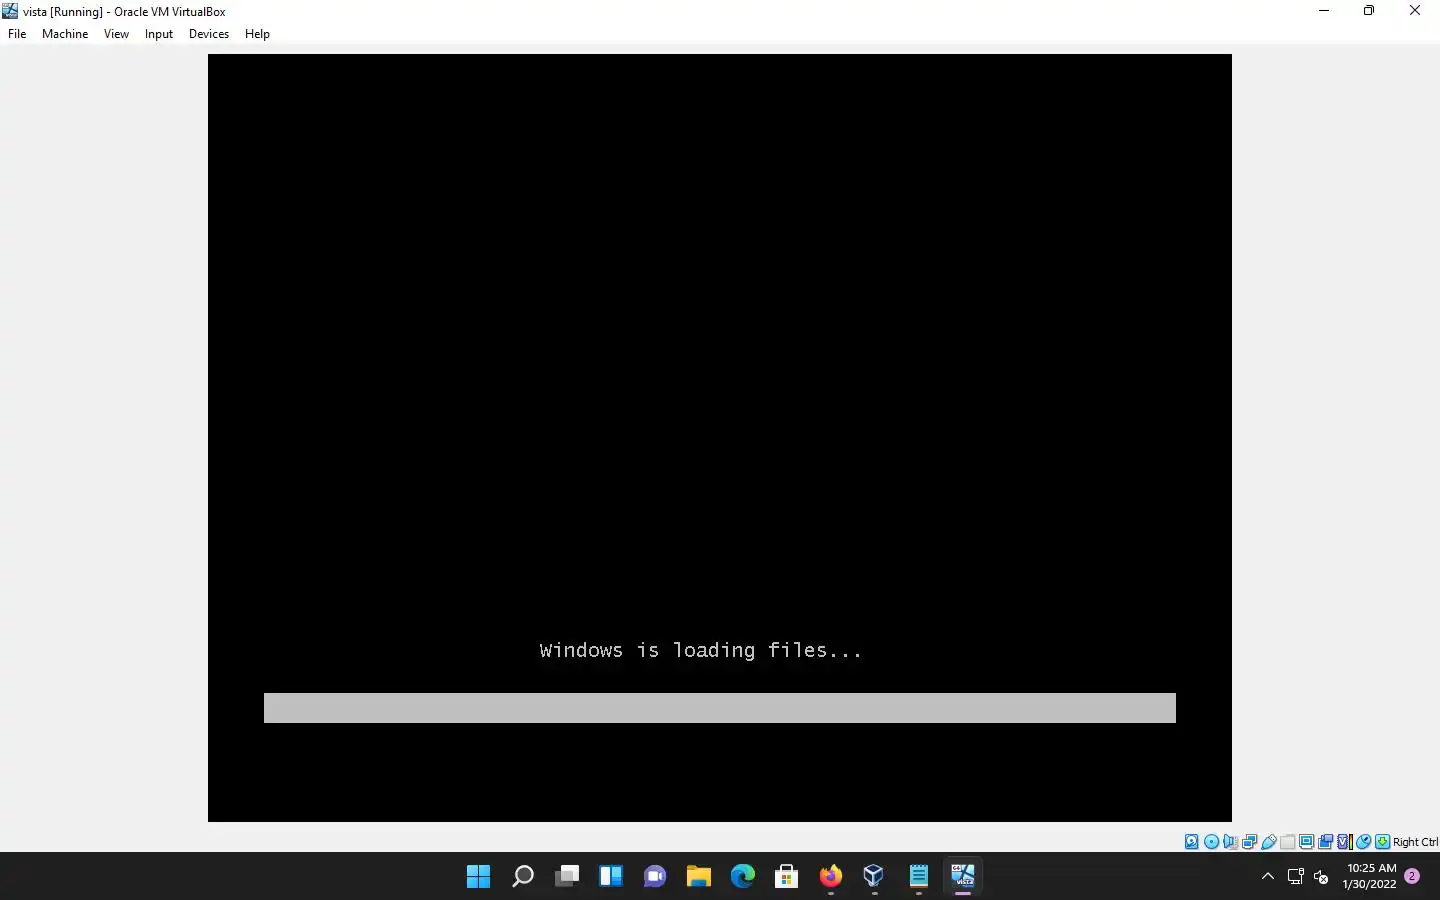The height and width of the screenshot is (900, 1440).
Task: Open the Input menu
Action: coord(159,34)
